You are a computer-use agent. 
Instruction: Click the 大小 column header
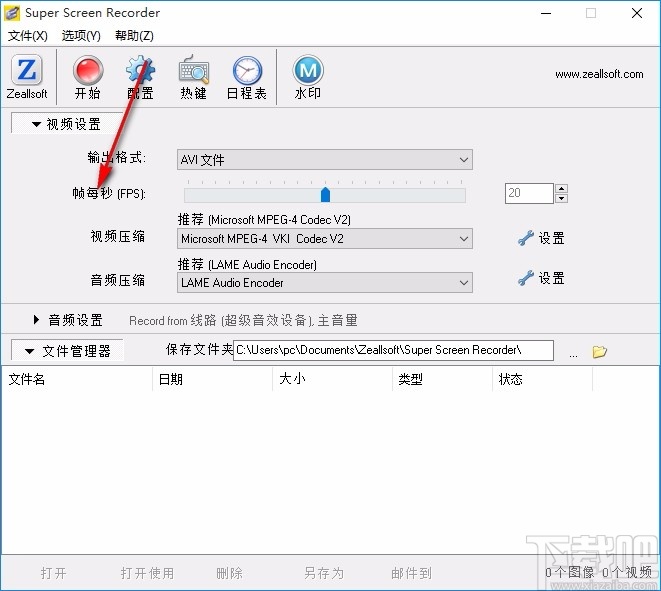(333, 379)
